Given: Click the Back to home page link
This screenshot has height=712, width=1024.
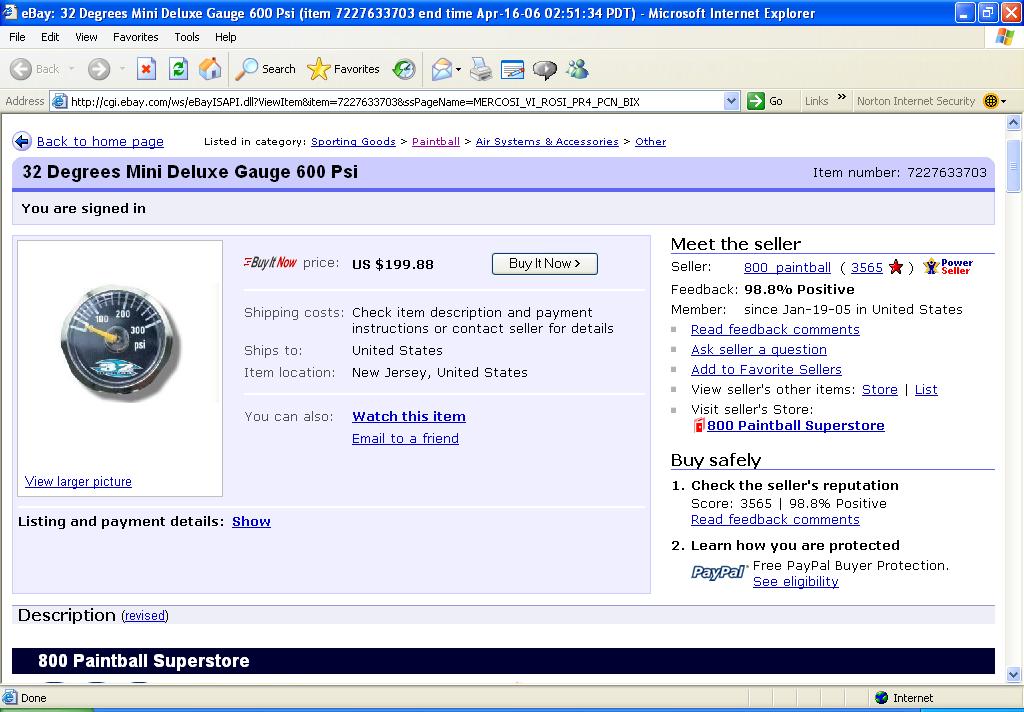Looking at the screenshot, I should coord(101,142).
